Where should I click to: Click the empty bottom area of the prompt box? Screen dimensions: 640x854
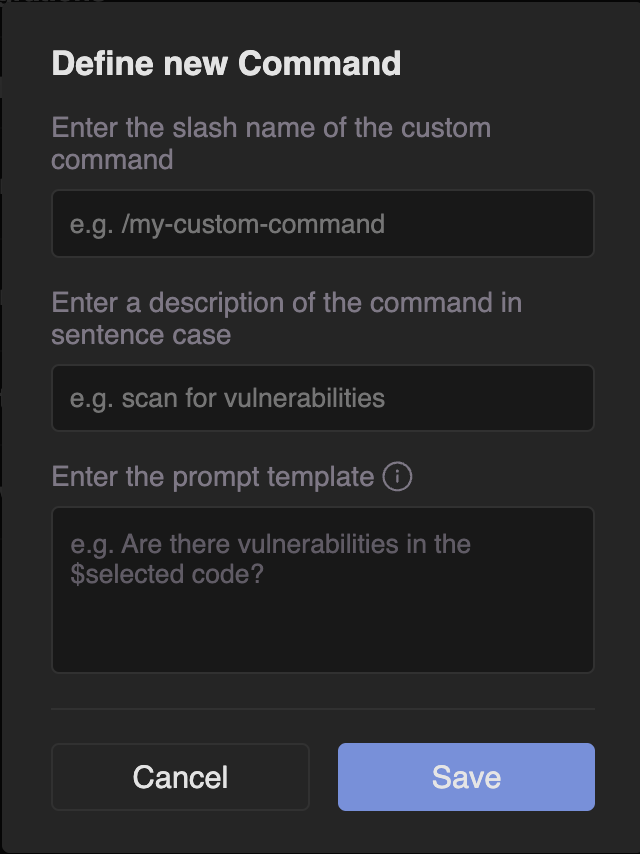(322, 640)
